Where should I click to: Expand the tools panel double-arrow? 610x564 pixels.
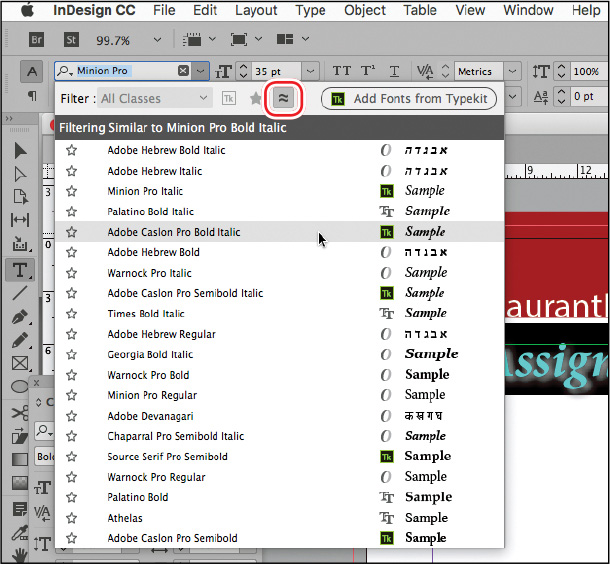[x=9, y=119]
